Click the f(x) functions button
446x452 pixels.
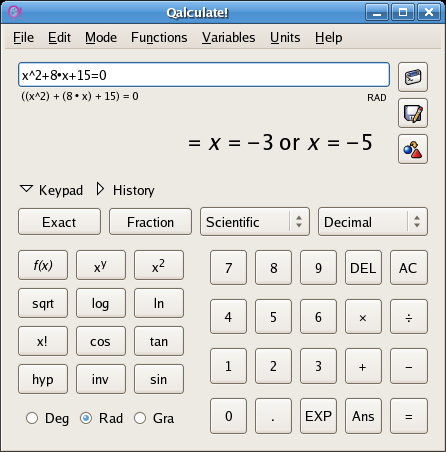click(x=43, y=265)
